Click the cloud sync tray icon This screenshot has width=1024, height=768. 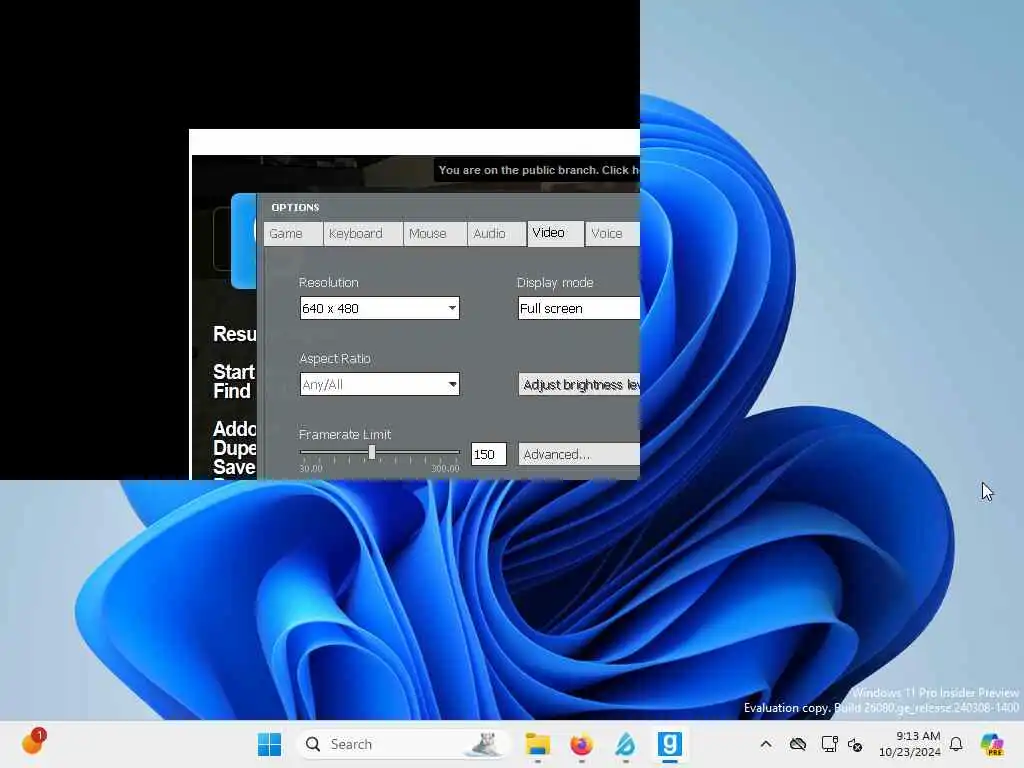[x=797, y=744]
